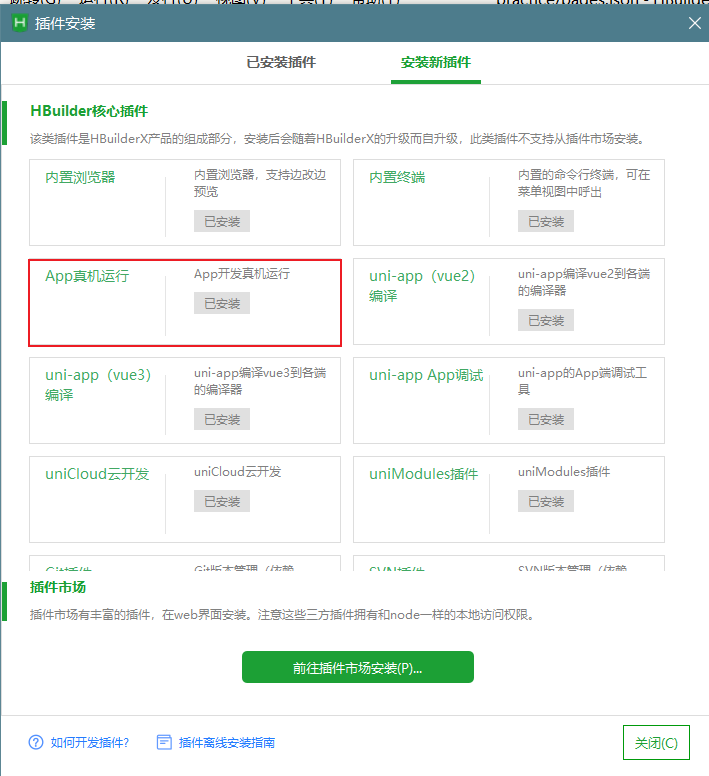Open the uniModules插件 plugin title

point(424,474)
